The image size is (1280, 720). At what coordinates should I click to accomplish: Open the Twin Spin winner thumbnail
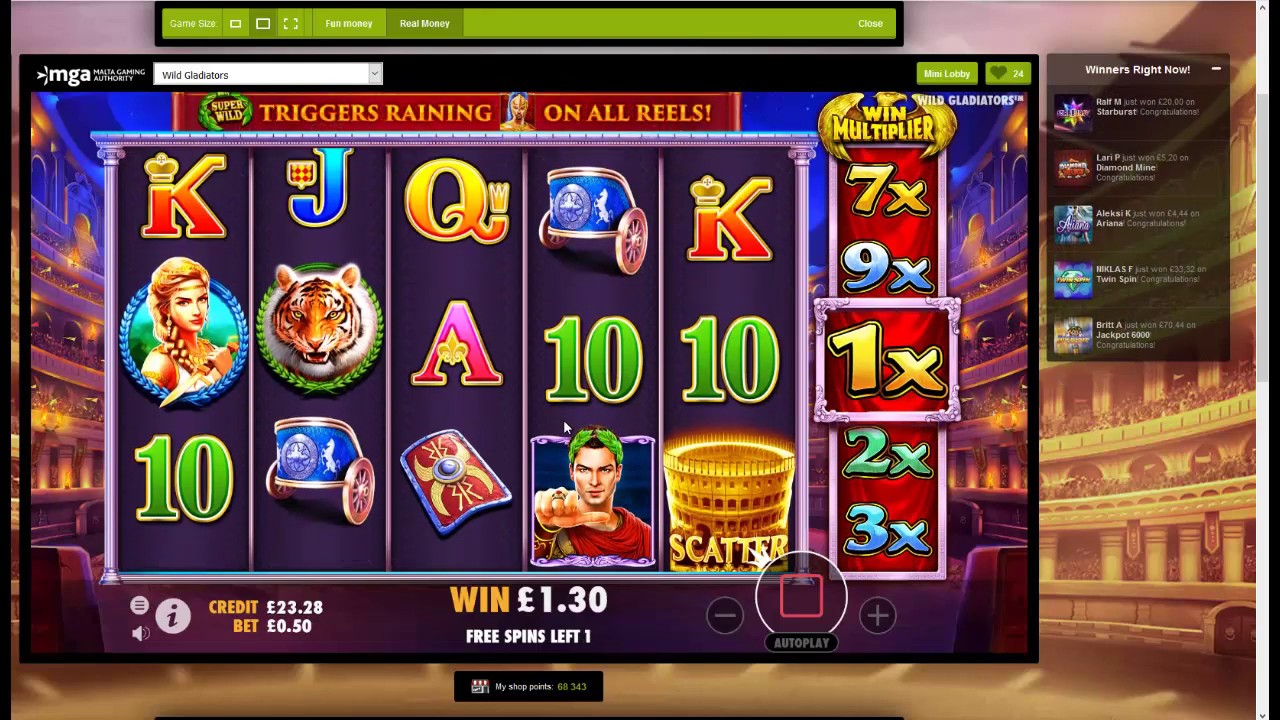1073,280
